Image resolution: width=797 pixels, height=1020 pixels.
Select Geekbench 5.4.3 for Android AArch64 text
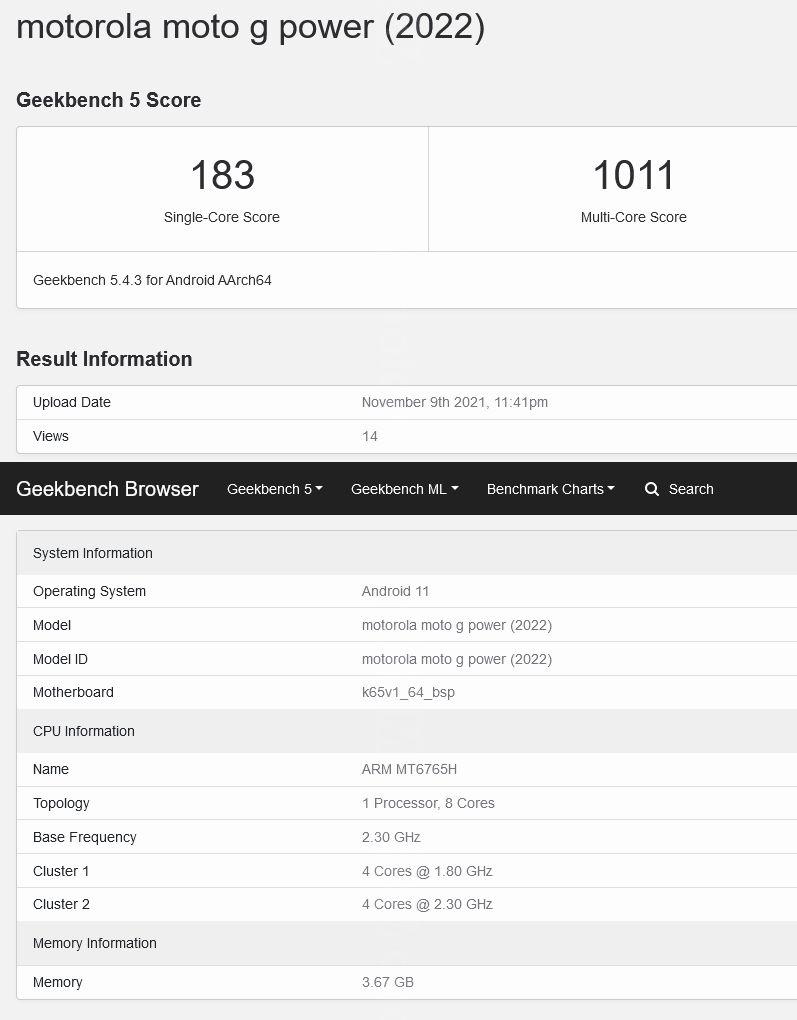tap(152, 280)
